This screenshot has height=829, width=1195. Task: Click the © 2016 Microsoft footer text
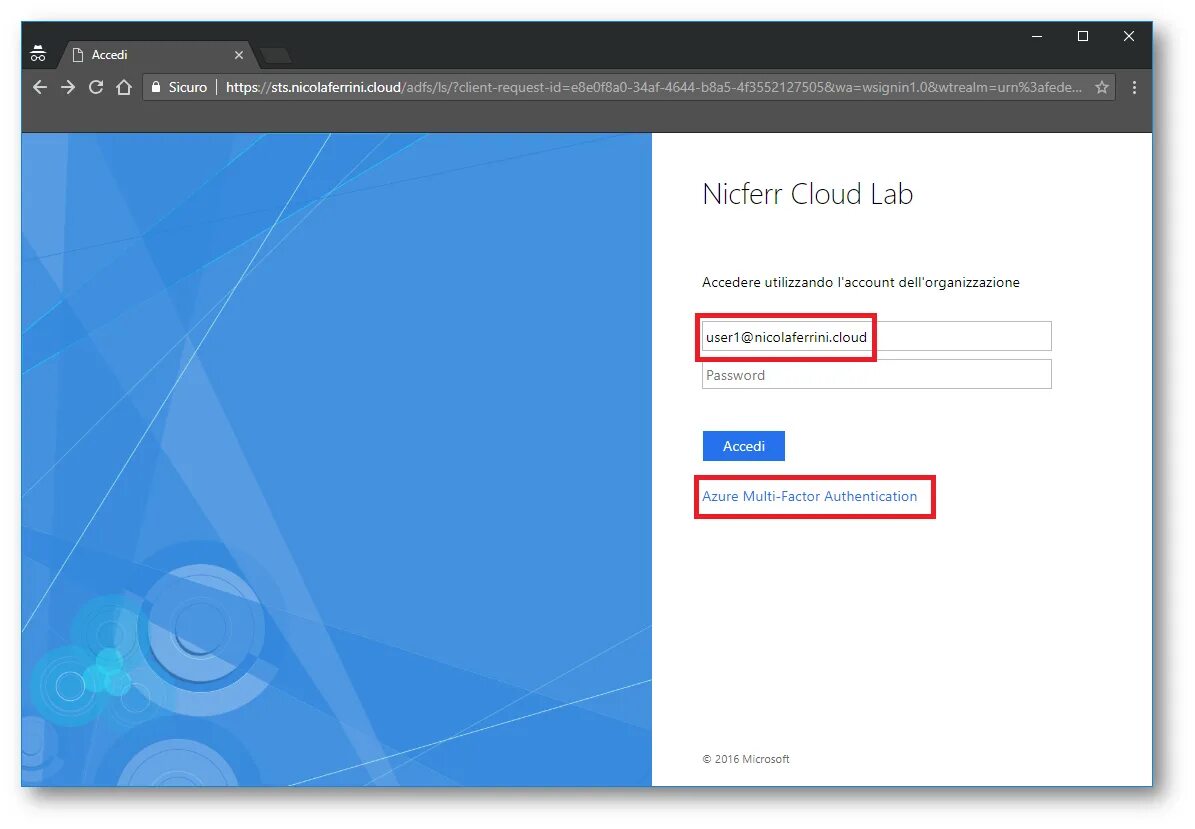point(746,759)
